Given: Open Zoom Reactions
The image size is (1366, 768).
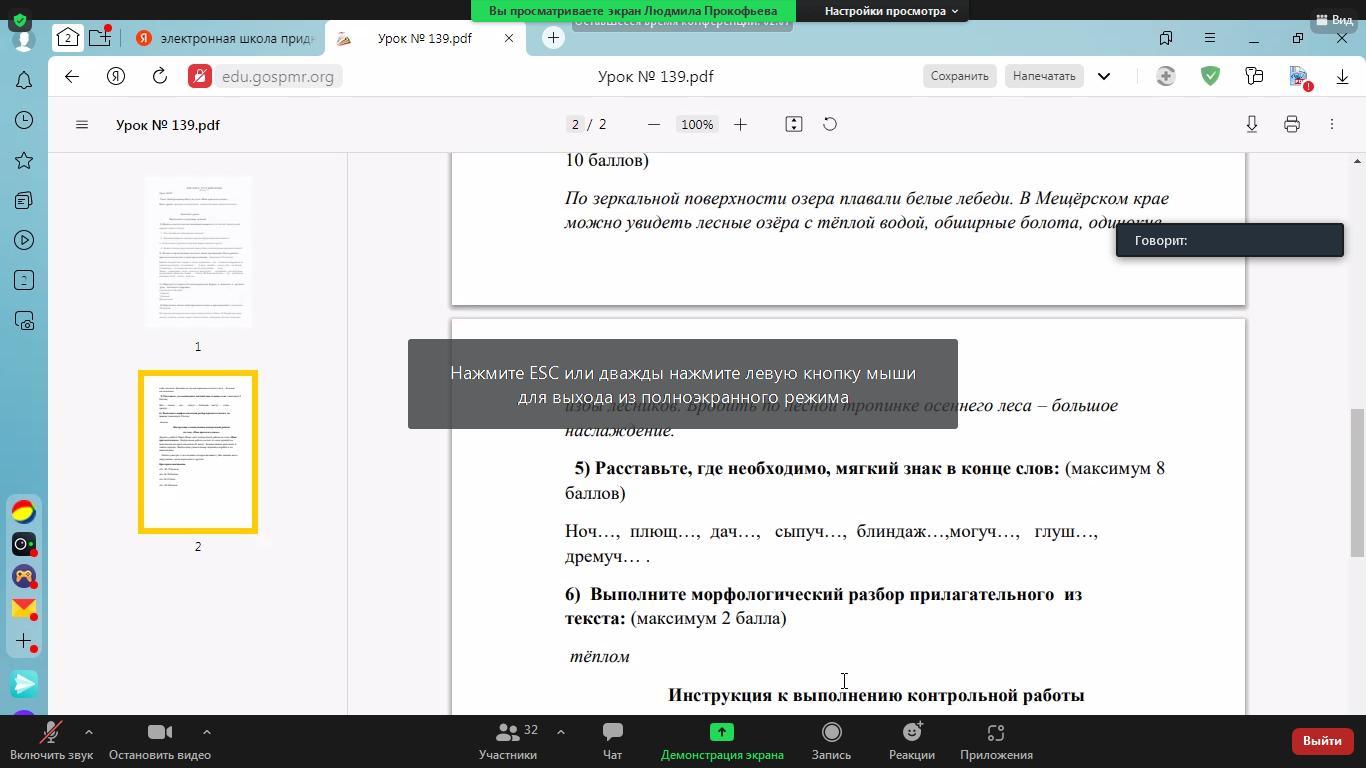Looking at the screenshot, I should tap(912, 741).
